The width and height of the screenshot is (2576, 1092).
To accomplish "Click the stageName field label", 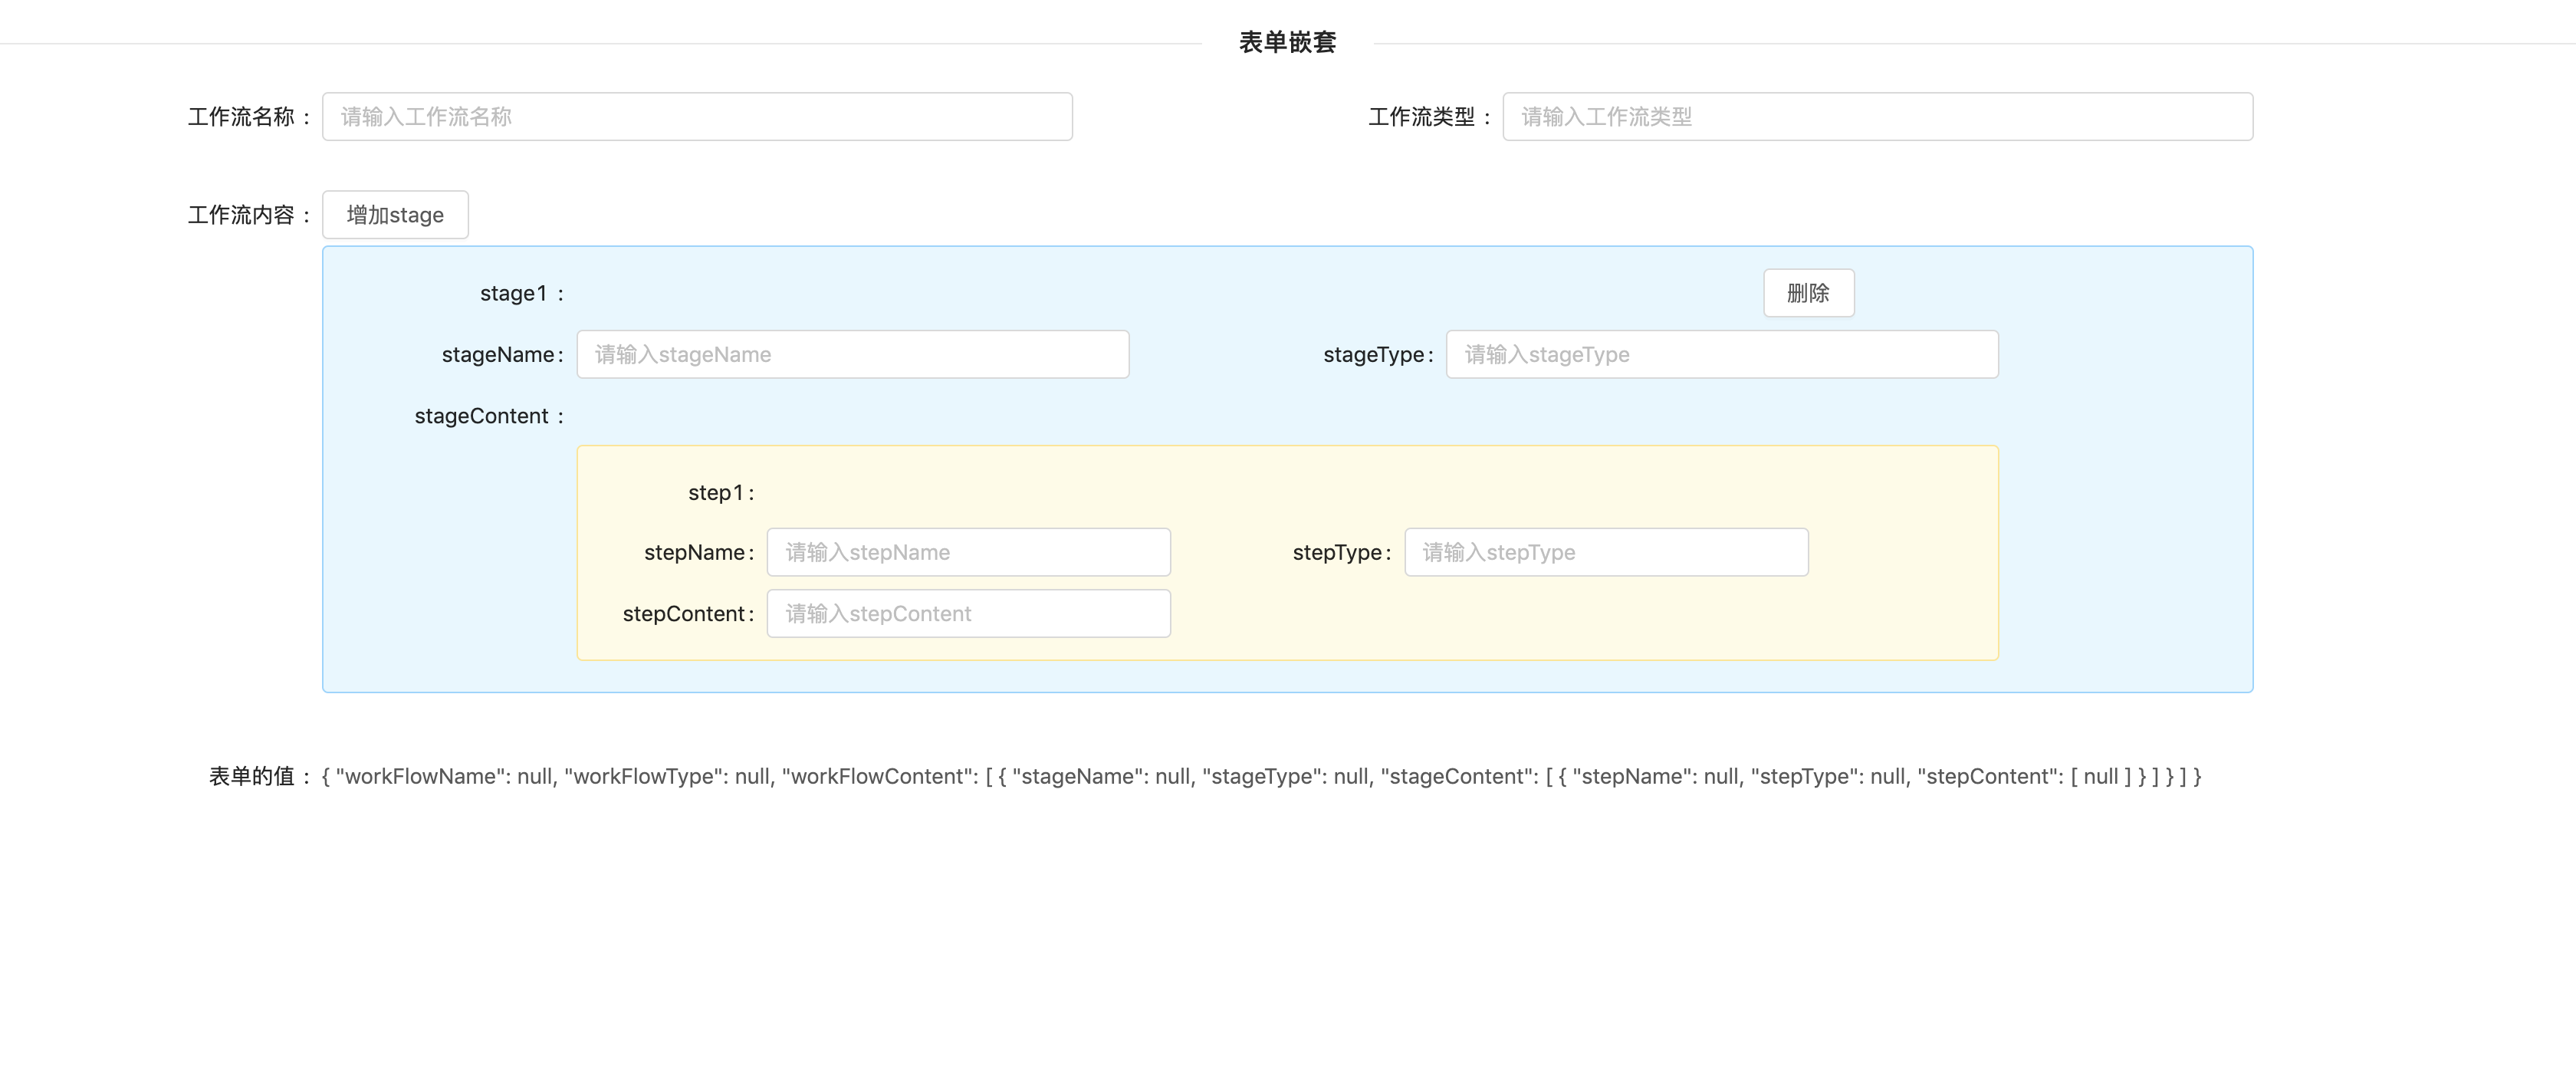I will click(x=498, y=355).
